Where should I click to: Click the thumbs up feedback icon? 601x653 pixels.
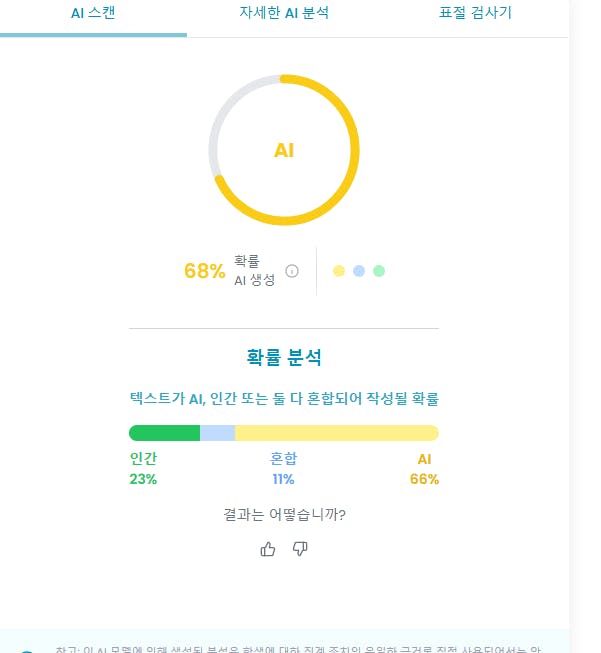point(267,549)
